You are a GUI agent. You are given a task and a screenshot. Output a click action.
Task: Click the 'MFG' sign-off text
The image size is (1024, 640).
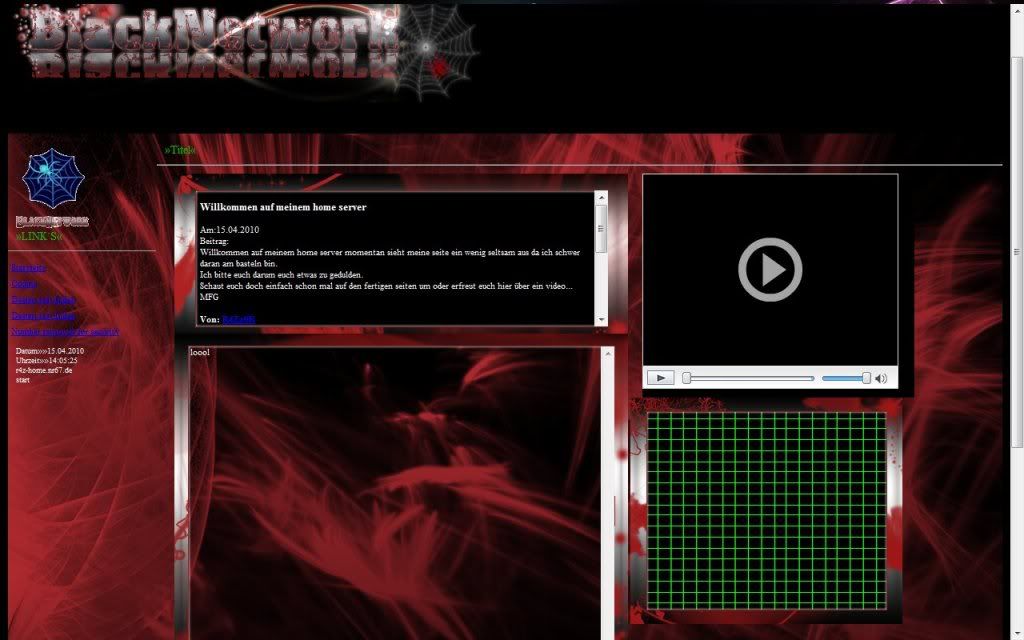click(209, 296)
